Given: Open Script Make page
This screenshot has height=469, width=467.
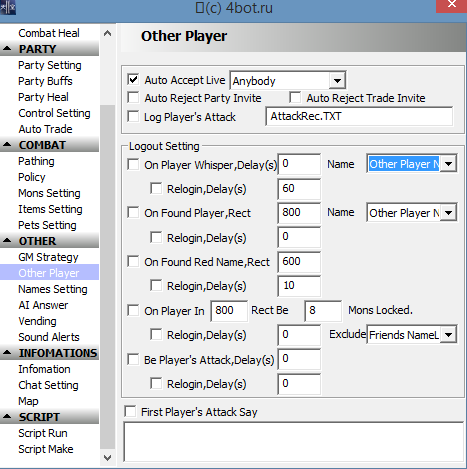Looking at the screenshot, I should pos(46,449).
